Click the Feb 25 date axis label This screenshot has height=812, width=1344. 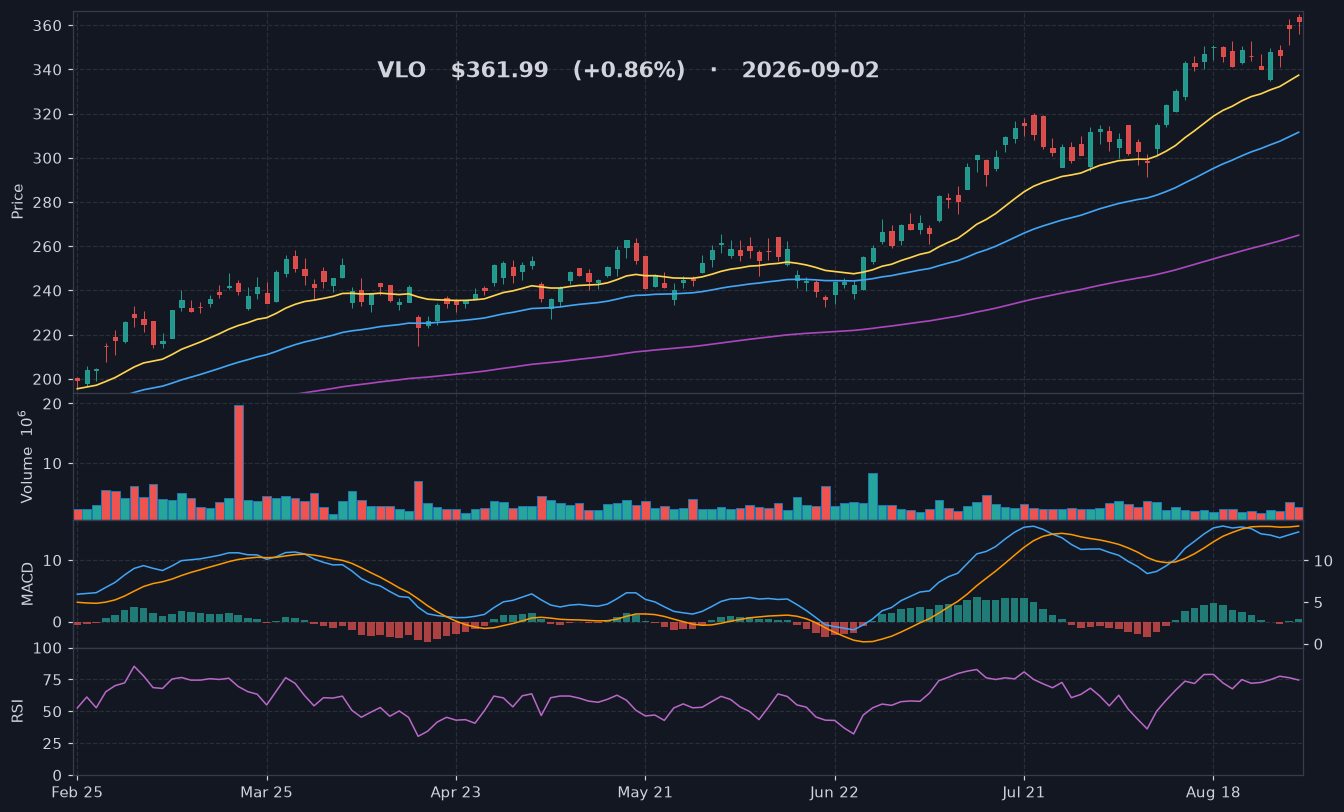(x=78, y=792)
